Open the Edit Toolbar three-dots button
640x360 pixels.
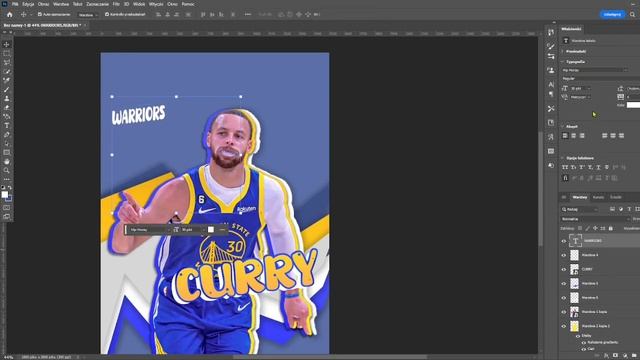tap(7, 179)
